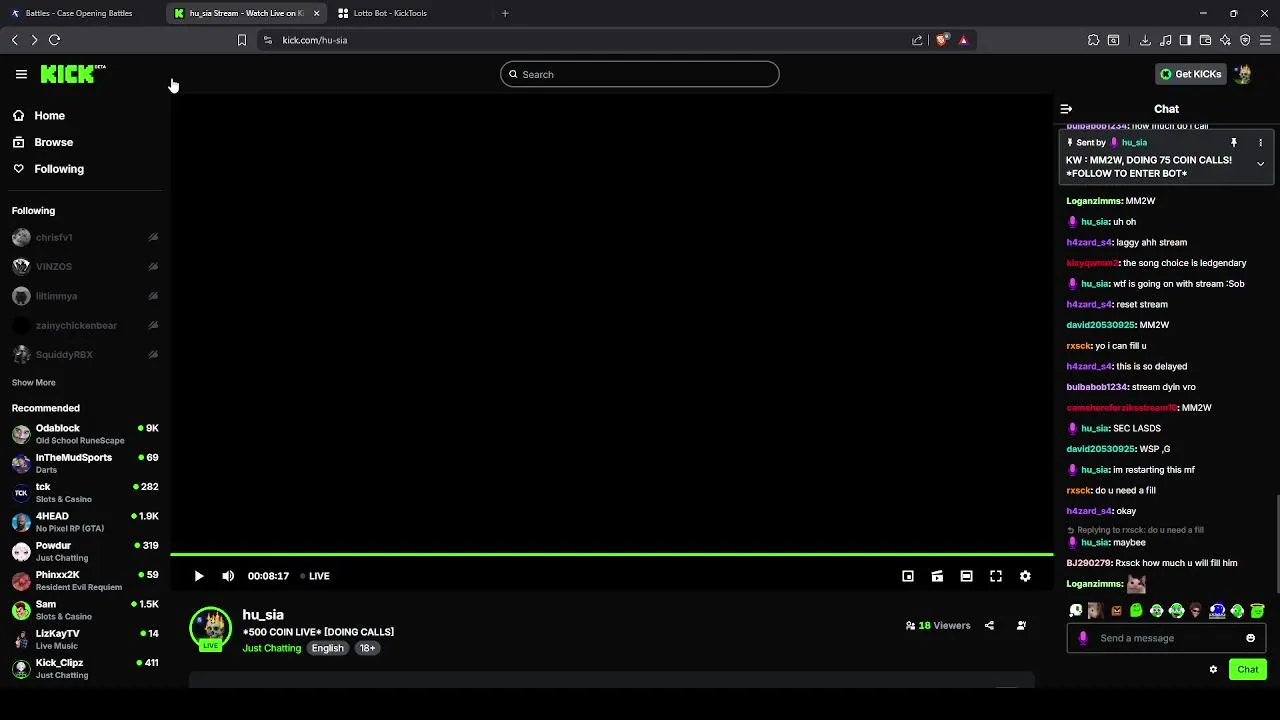Toggle theater mode in the player
This screenshot has width=1280, height=720.
tap(966, 576)
